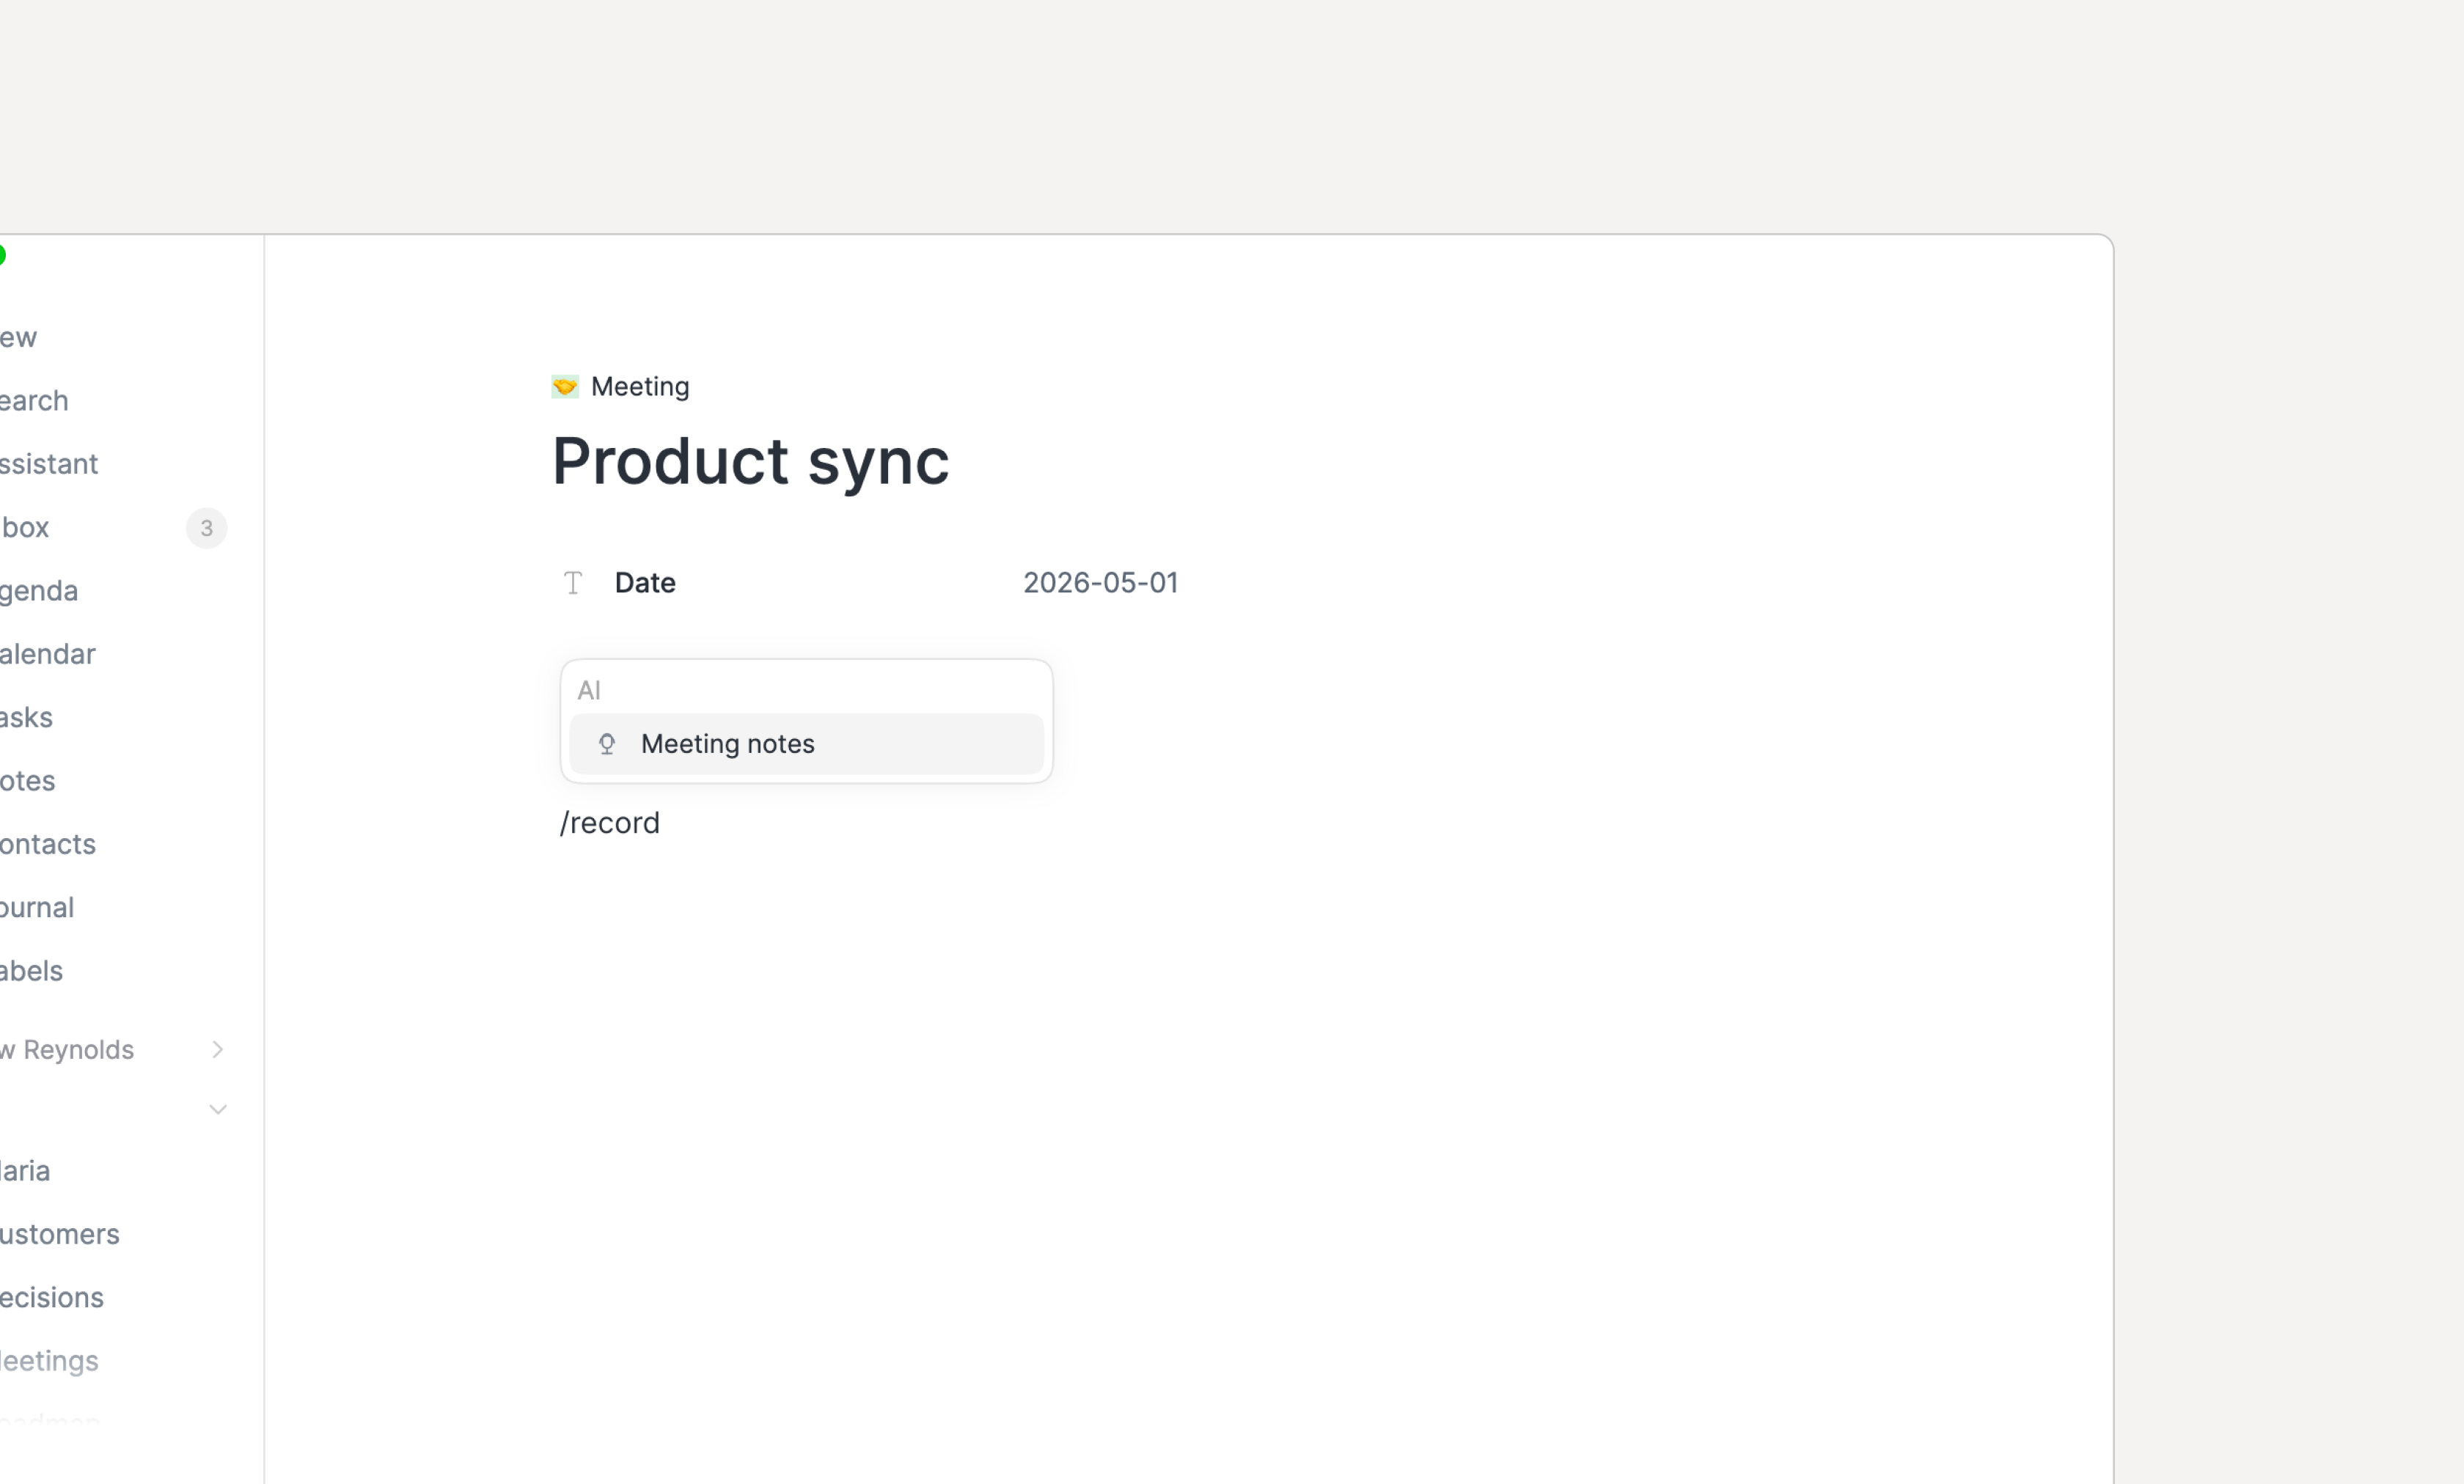Click New at top of the sidebar
The height and width of the screenshot is (1484, 2464).
[x=19, y=338]
